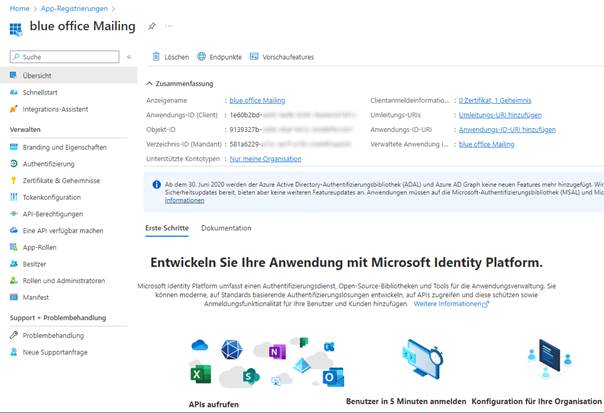This screenshot has width=604, height=413.
Task: Open the more options ellipsis near title
Action: tap(169, 26)
